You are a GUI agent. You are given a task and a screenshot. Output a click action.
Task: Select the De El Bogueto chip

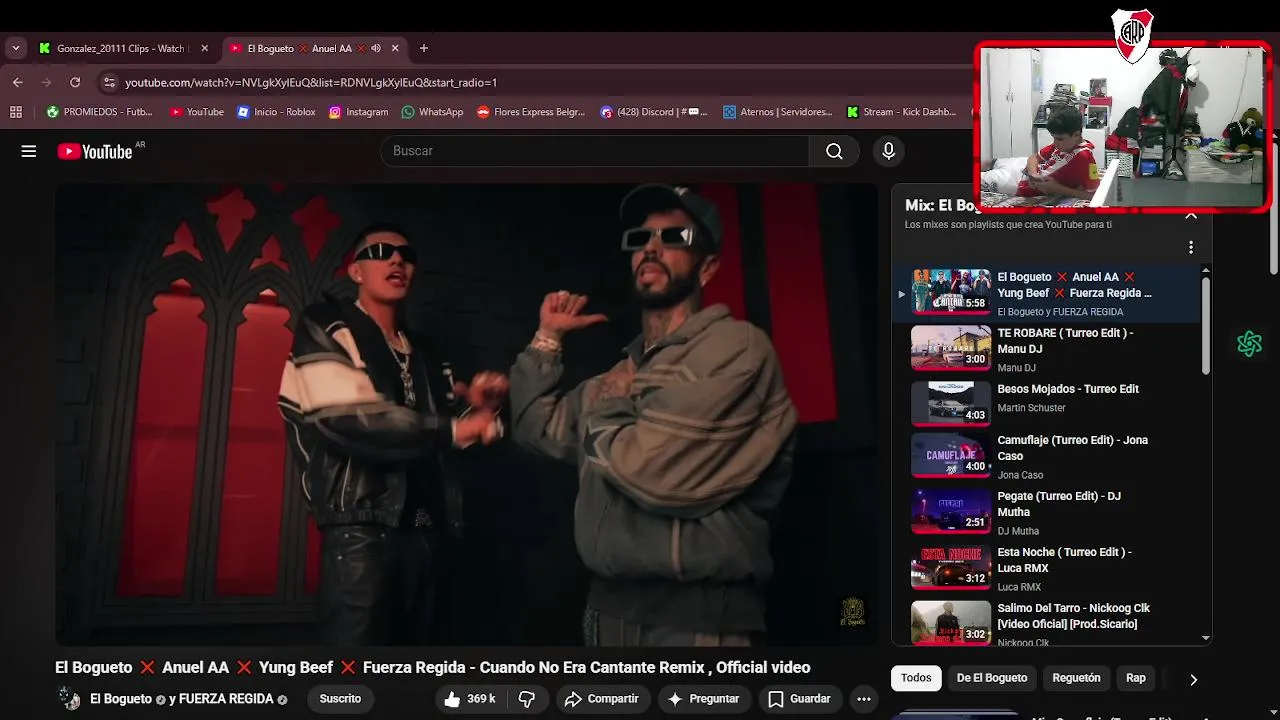[x=992, y=678]
